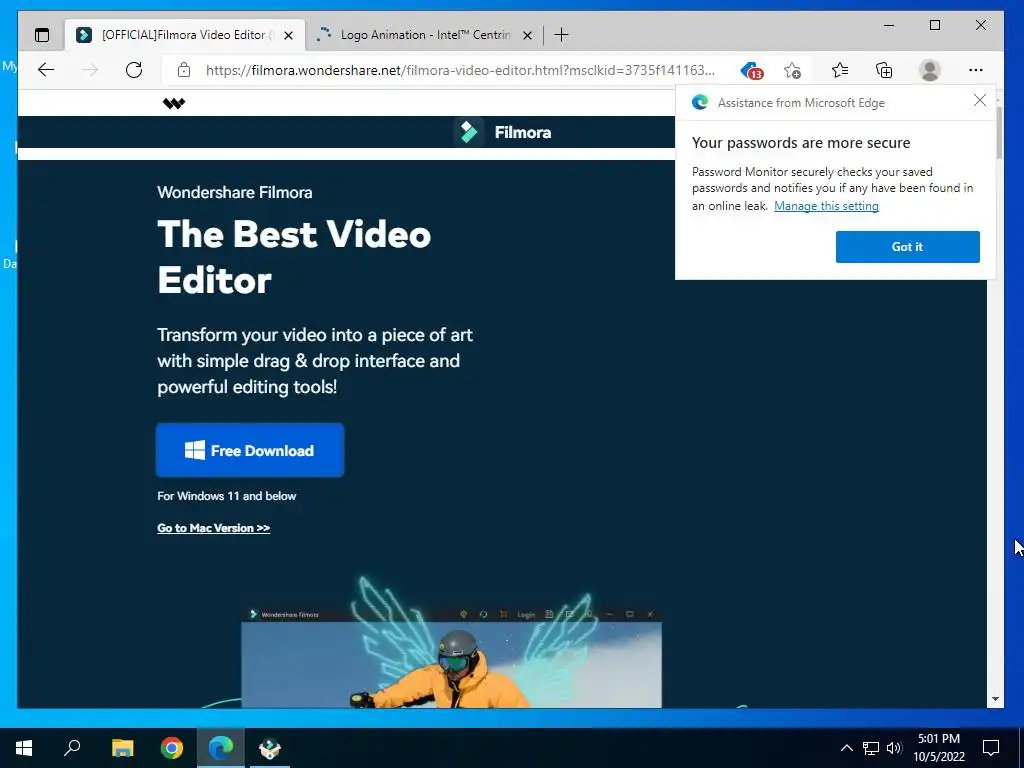
Task: Close the Logo Animation tab
Action: coord(527,35)
